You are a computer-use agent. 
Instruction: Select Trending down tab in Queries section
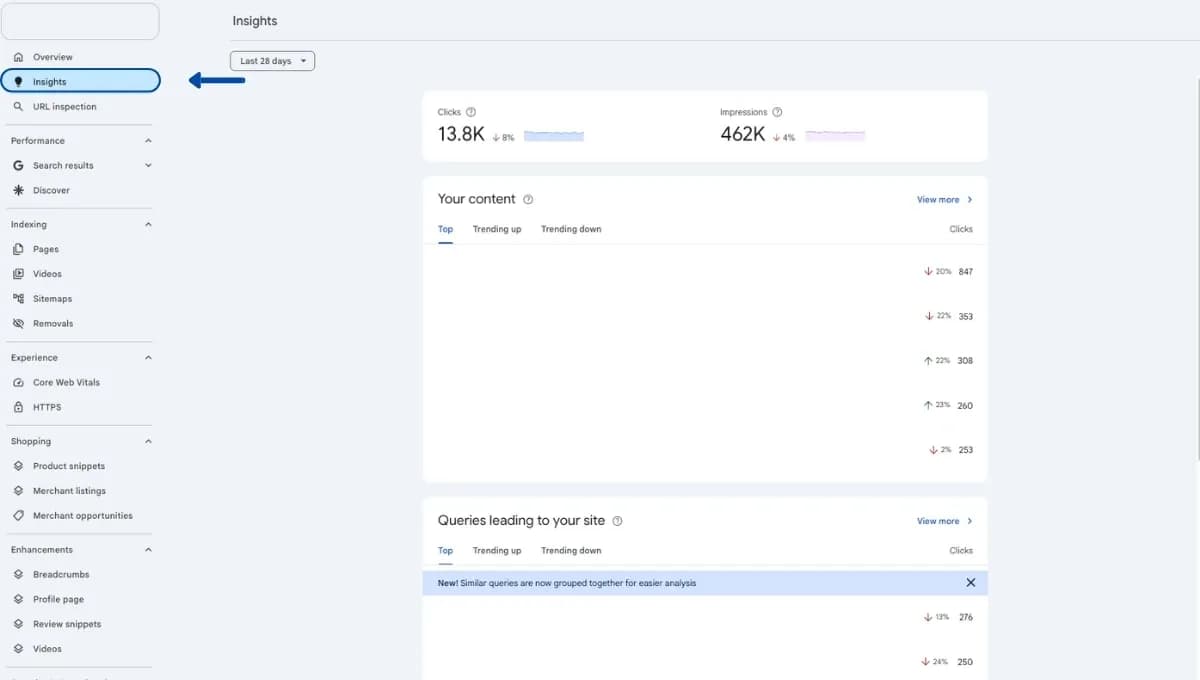click(x=571, y=551)
